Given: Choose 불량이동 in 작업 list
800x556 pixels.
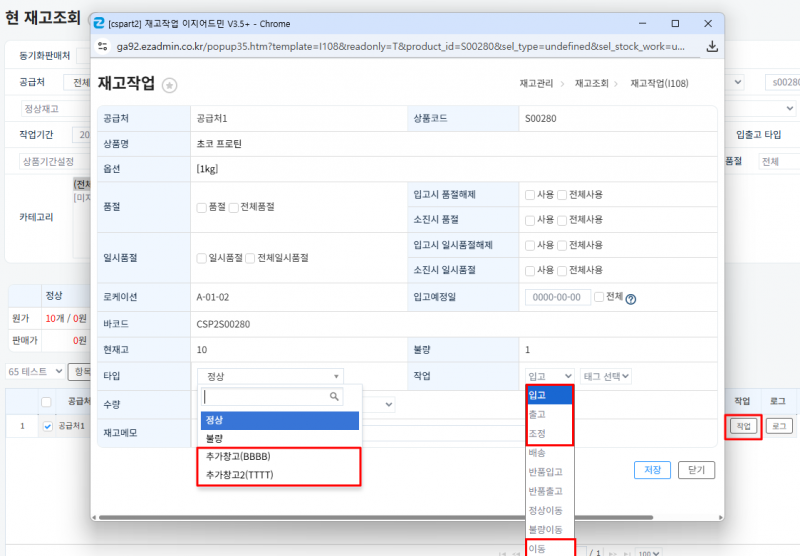Looking at the screenshot, I should 549,529.
